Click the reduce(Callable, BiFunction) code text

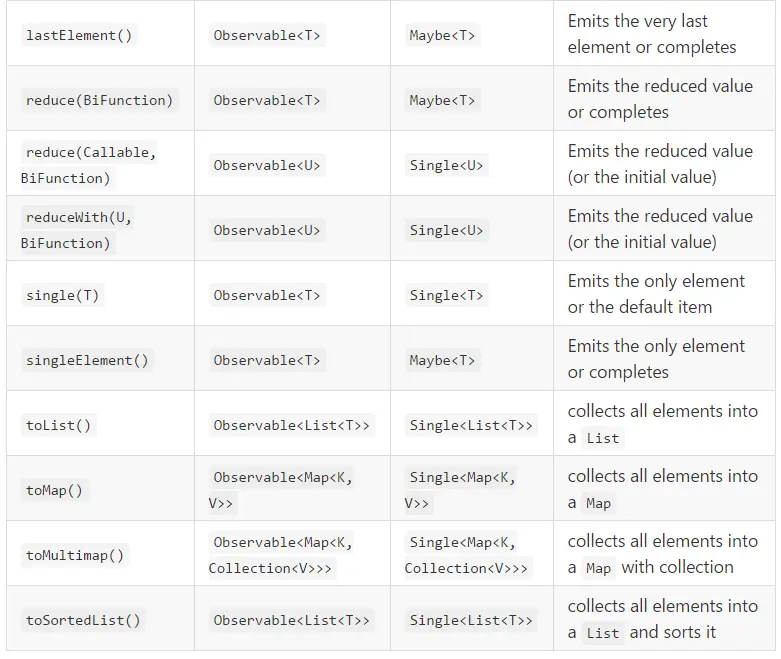click(x=89, y=165)
